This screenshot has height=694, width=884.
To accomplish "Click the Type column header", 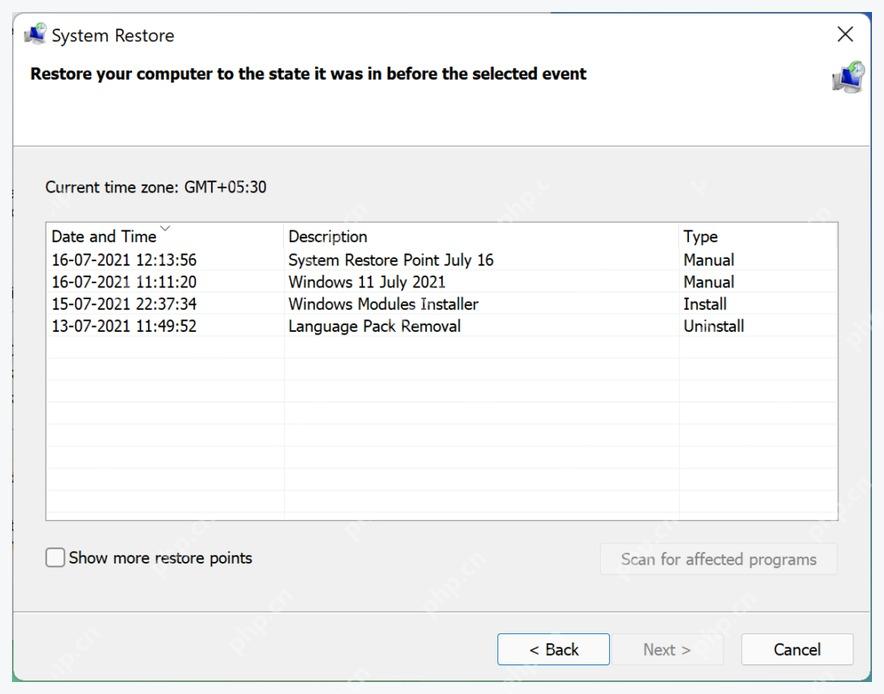I will [758, 236].
